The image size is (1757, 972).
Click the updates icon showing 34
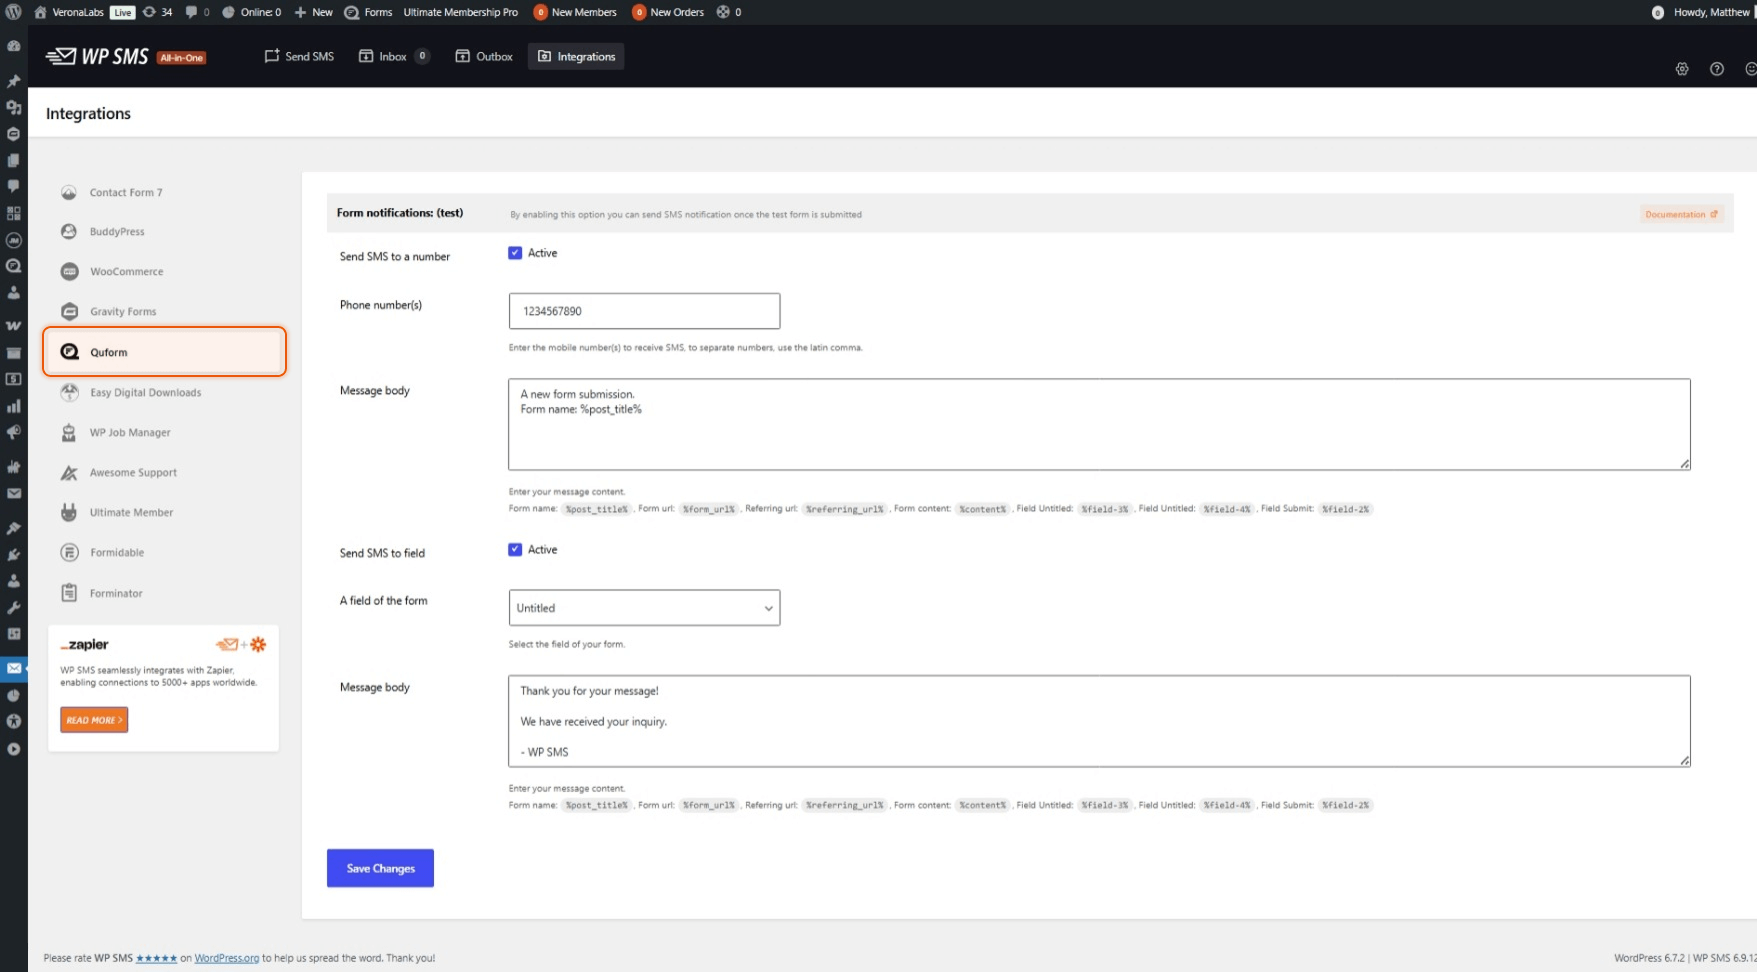157,12
